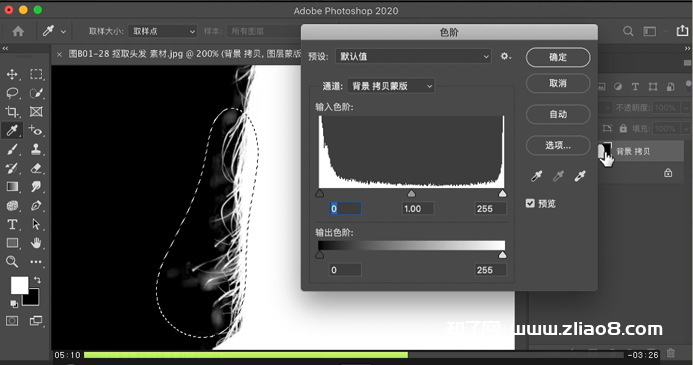Click the 取消 Cancel button
Viewport: 693px width, 365px height.
click(558, 83)
